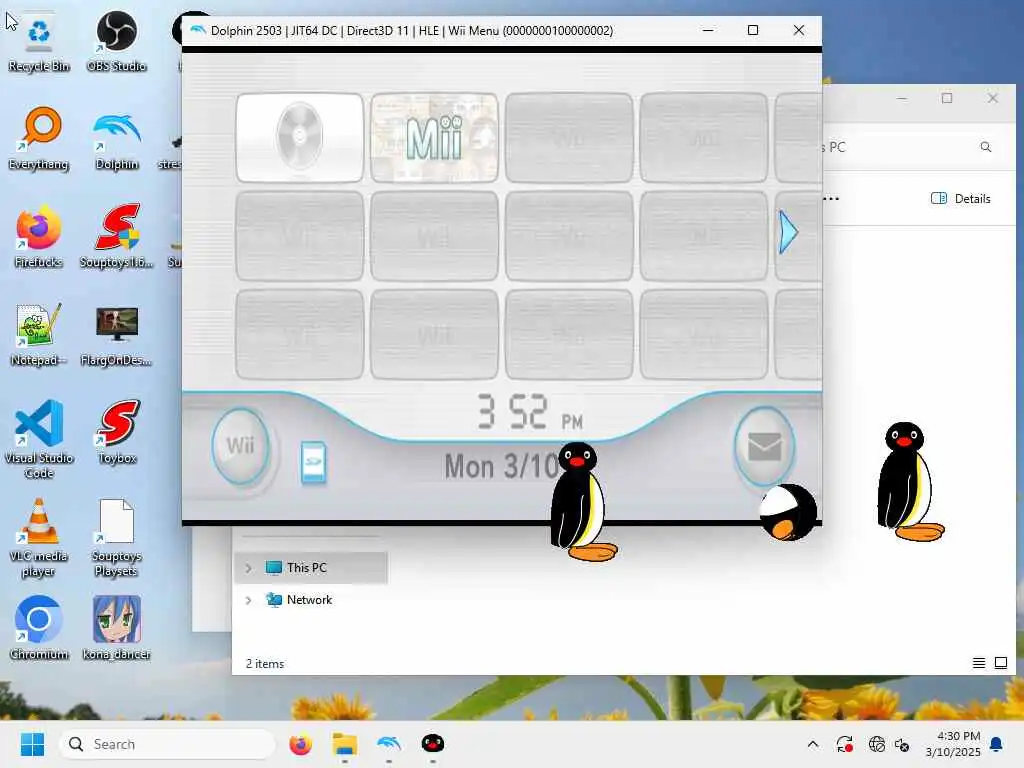Show hidden system tray icons
This screenshot has width=1024, height=768.
pyautogui.click(x=812, y=744)
